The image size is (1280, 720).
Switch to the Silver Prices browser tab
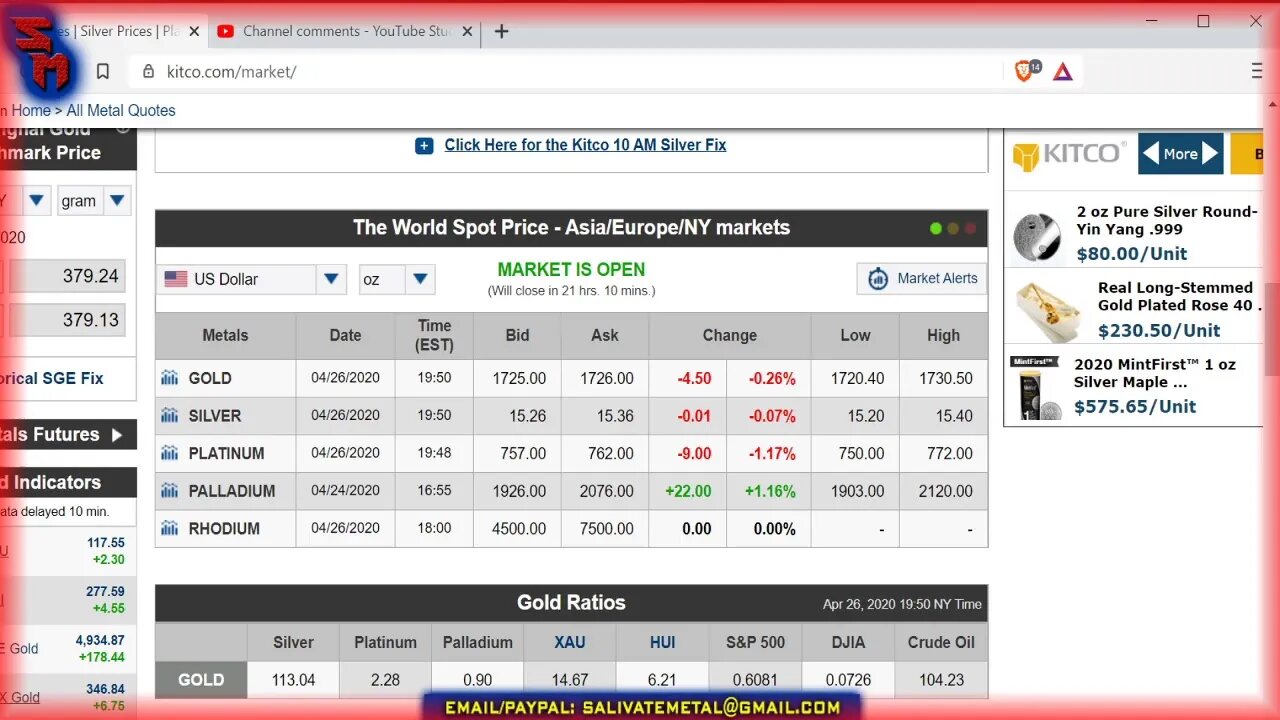tap(128, 31)
